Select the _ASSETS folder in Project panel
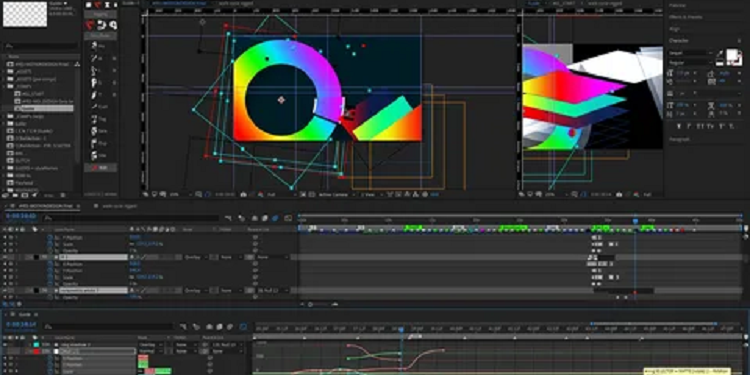The width and height of the screenshot is (750, 375). coord(23,71)
